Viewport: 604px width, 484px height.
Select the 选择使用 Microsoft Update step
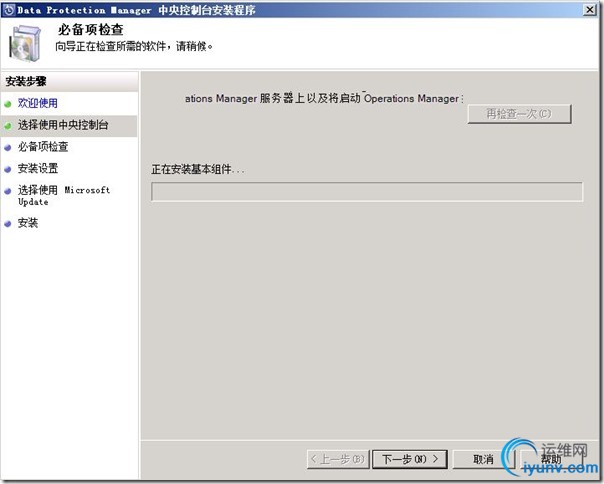(x=64, y=195)
